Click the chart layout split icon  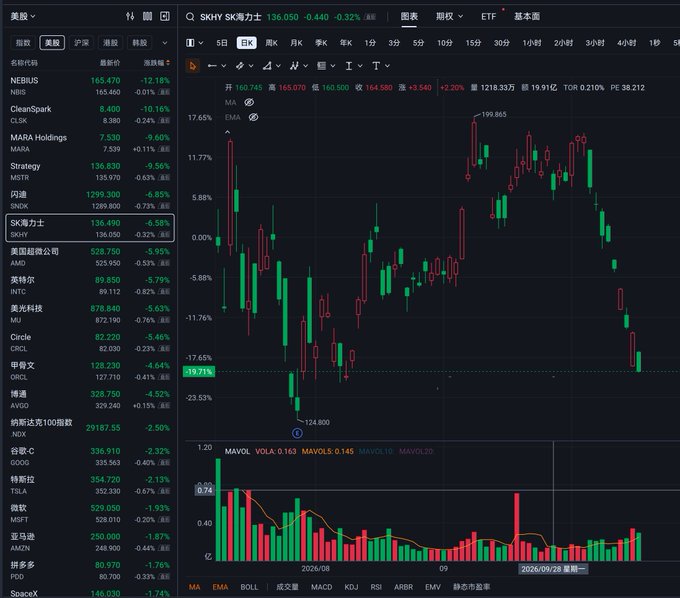[x=190, y=42]
